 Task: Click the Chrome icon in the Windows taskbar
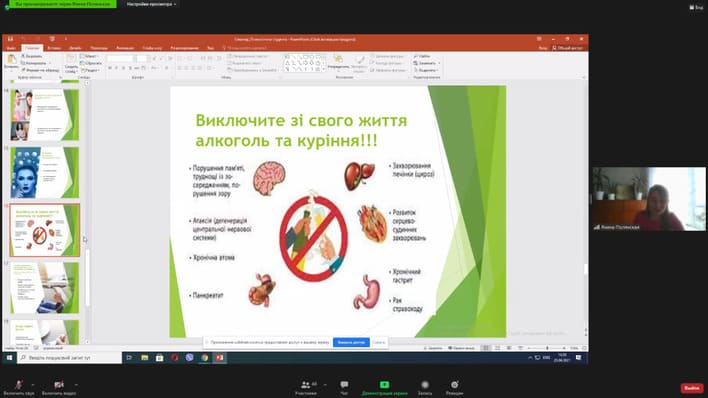click(x=205, y=357)
